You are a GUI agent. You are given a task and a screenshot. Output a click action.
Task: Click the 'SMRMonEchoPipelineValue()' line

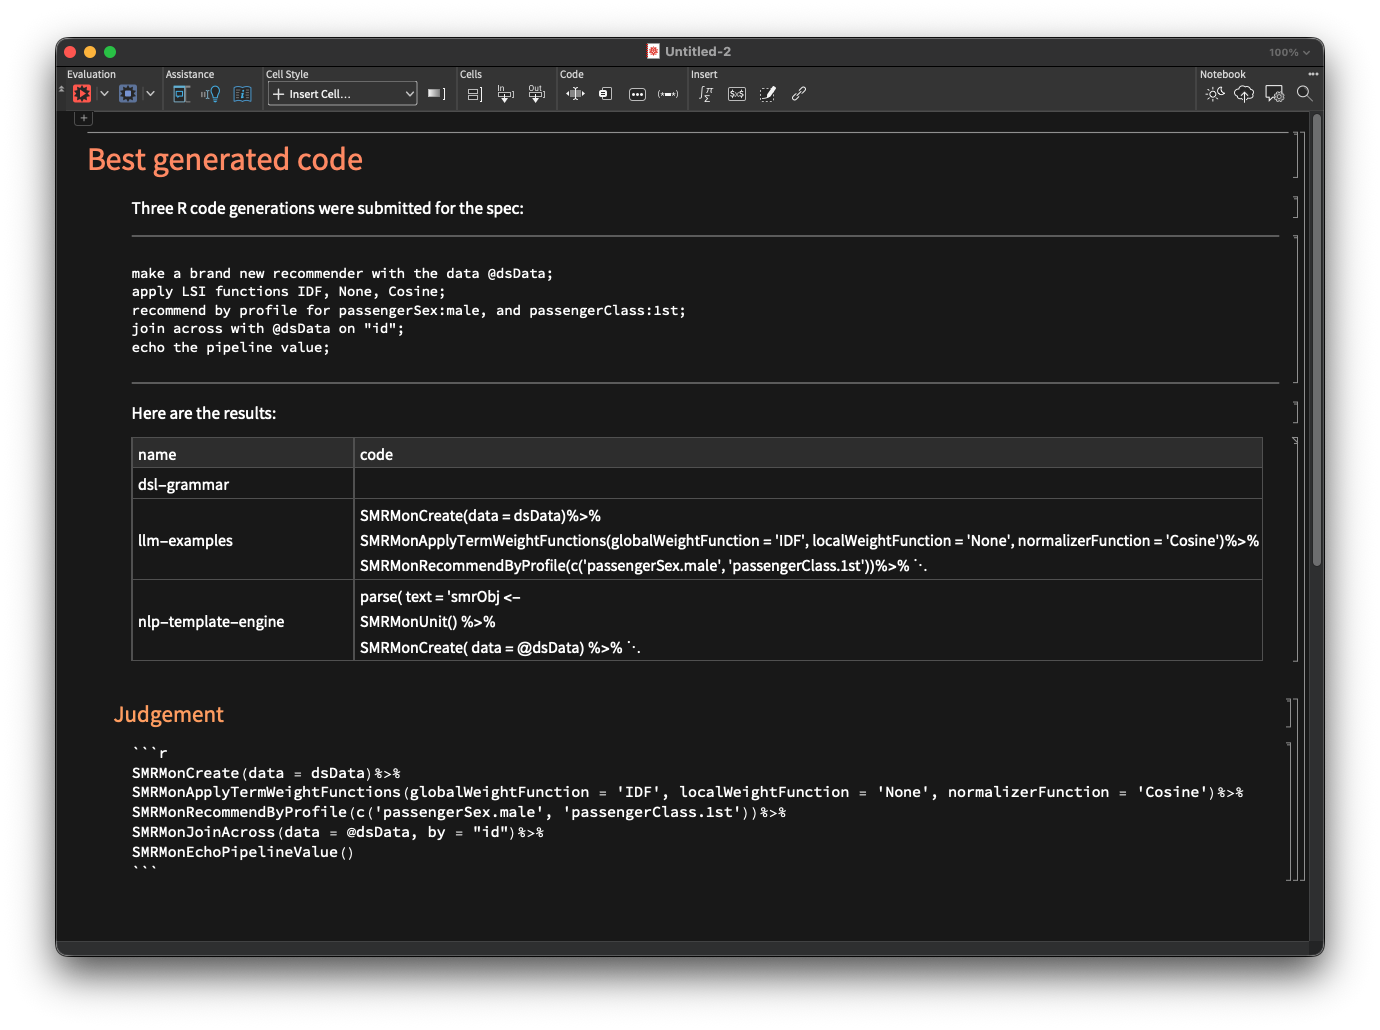tap(243, 852)
